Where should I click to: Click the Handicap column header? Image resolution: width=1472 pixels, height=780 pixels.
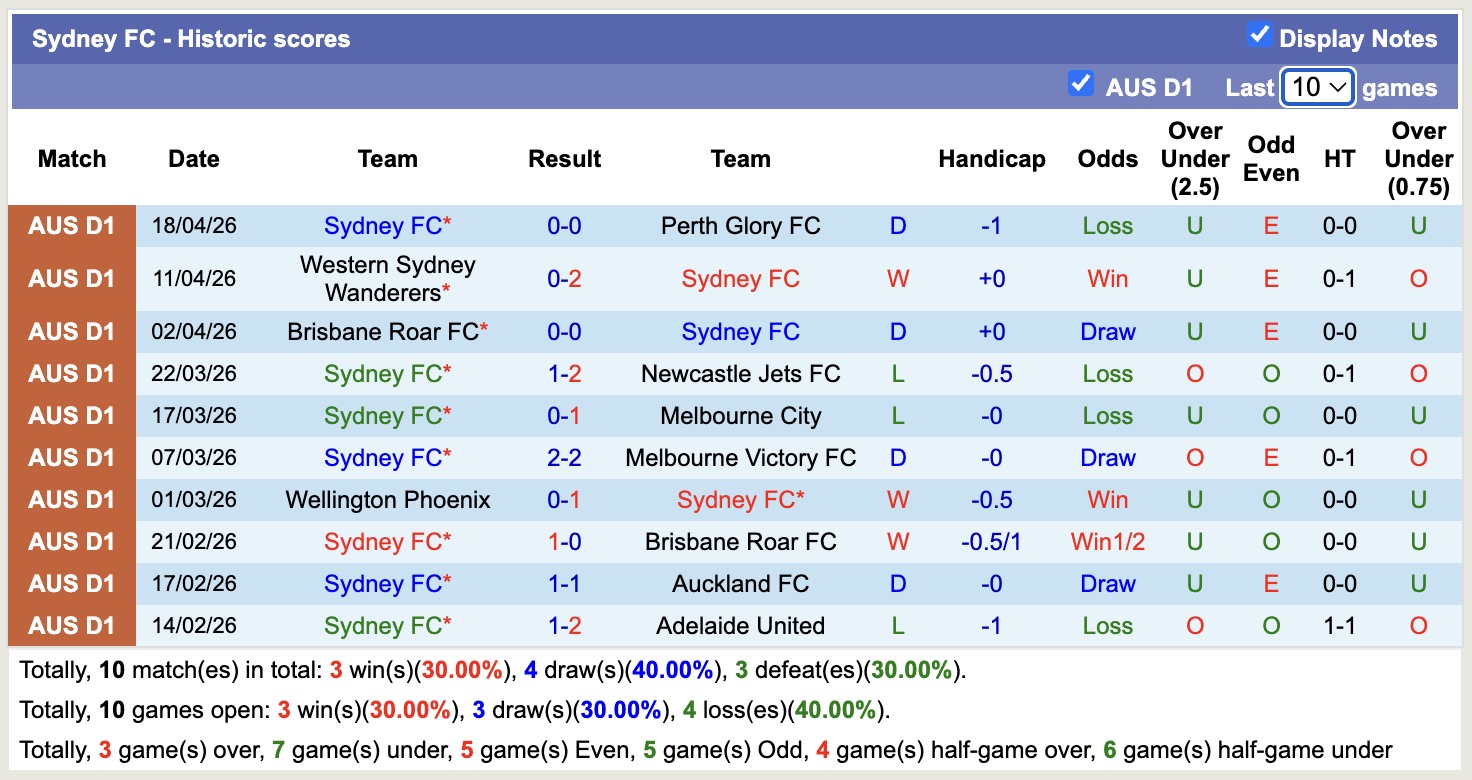tap(992, 159)
